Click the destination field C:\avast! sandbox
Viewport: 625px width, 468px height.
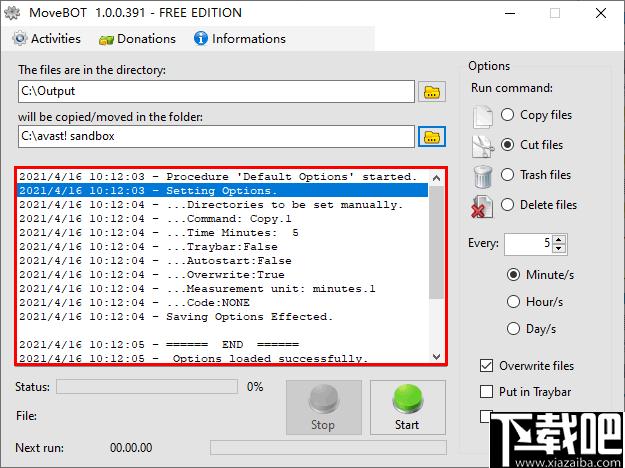click(x=216, y=136)
